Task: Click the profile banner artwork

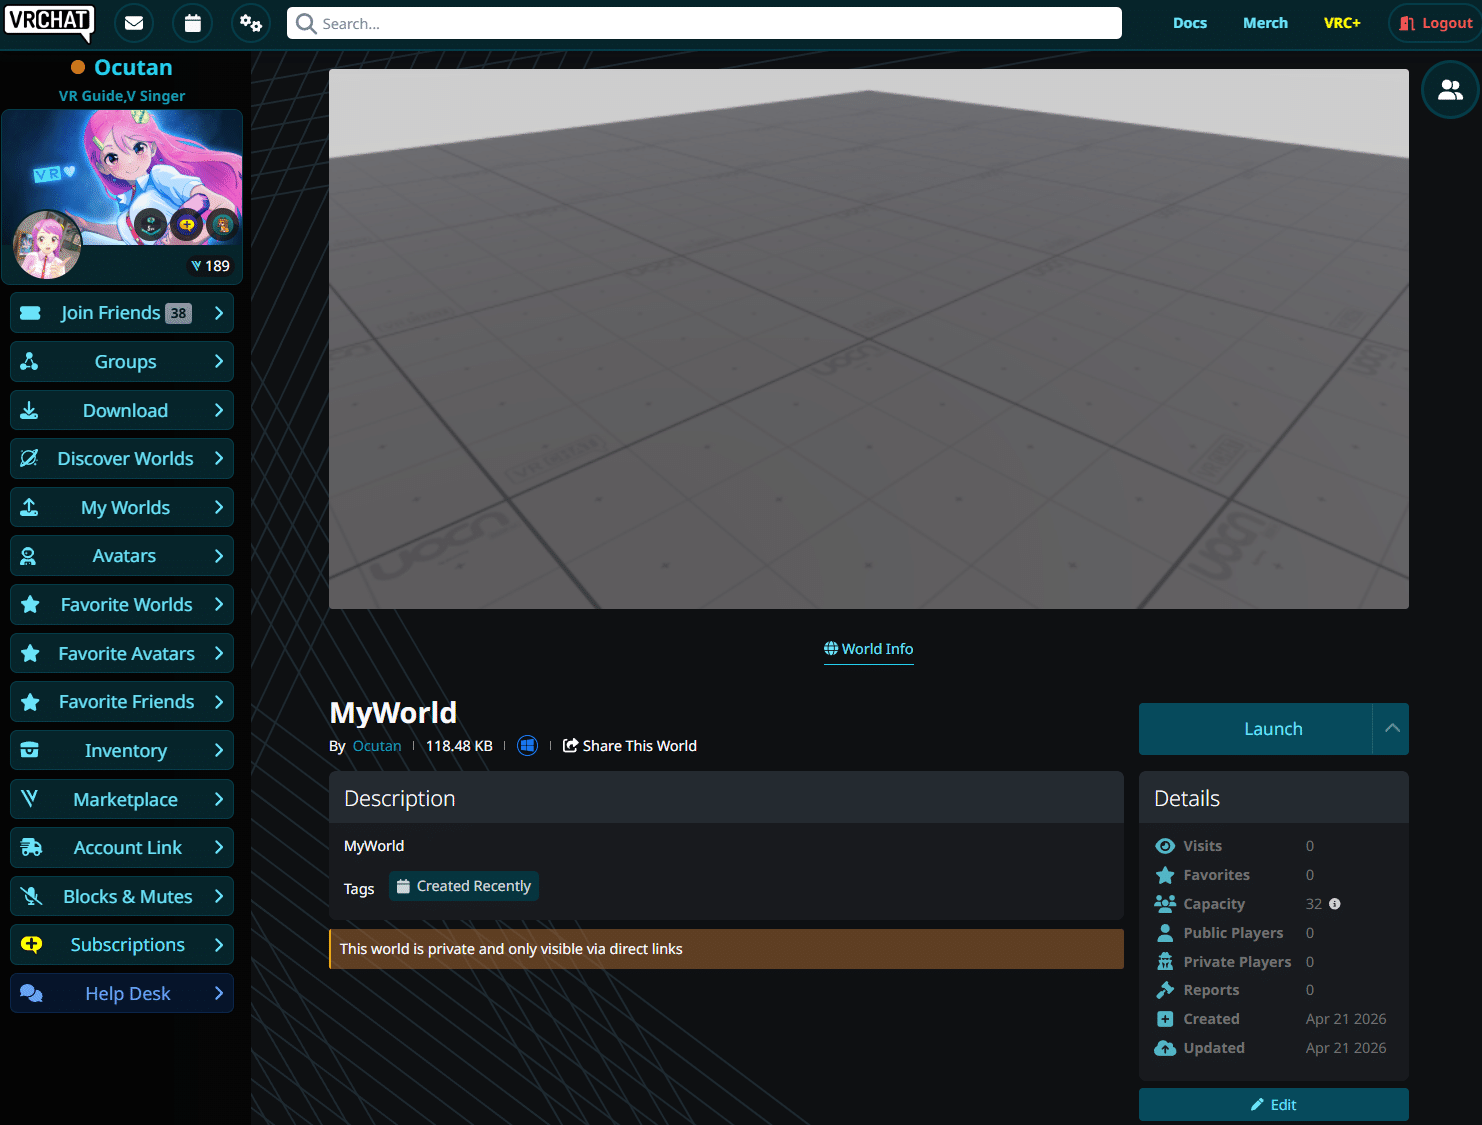Action: click(122, 177)
